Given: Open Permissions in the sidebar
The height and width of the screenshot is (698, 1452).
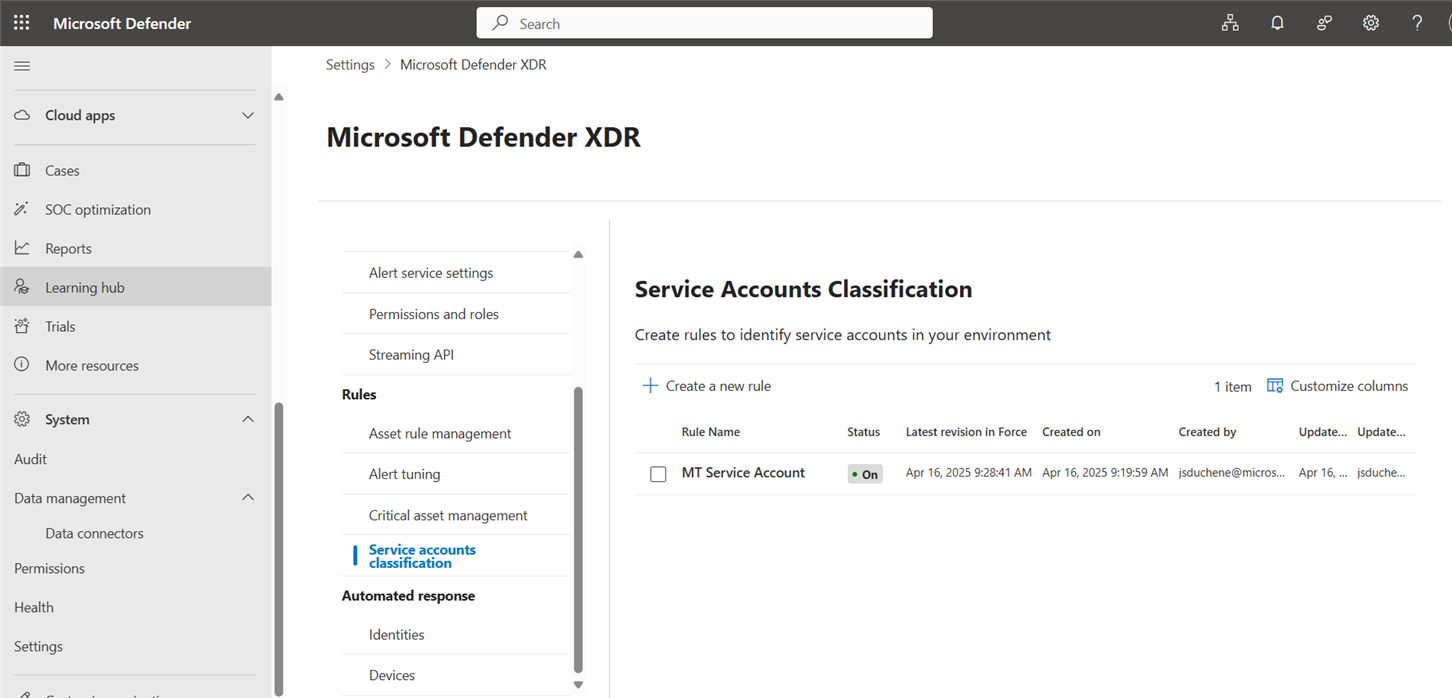Looking at the screenshot, I should [x=49, y=568].
